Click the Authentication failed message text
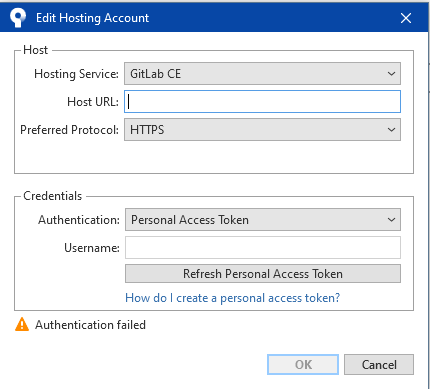 click(x=90, y=325)
